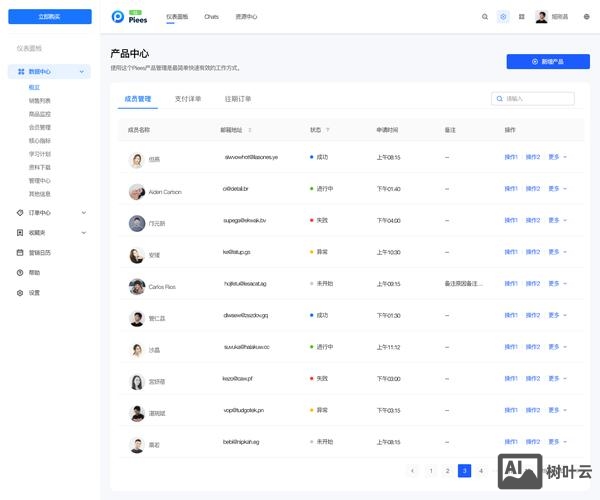Click the sort icon beside 邮箱地址 column

[x=250, y=130]
